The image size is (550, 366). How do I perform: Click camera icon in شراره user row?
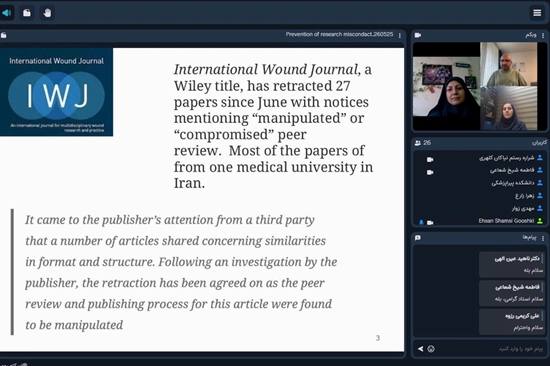pyautogui.click(x=430, y=159)
